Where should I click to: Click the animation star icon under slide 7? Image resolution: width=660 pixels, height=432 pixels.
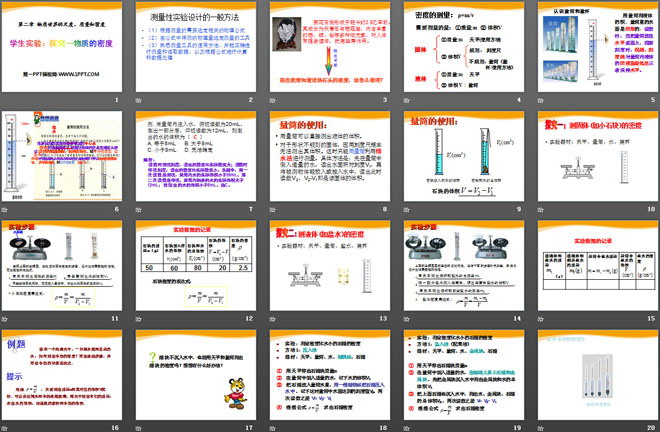pyautogui.click(x=138, y=209)
